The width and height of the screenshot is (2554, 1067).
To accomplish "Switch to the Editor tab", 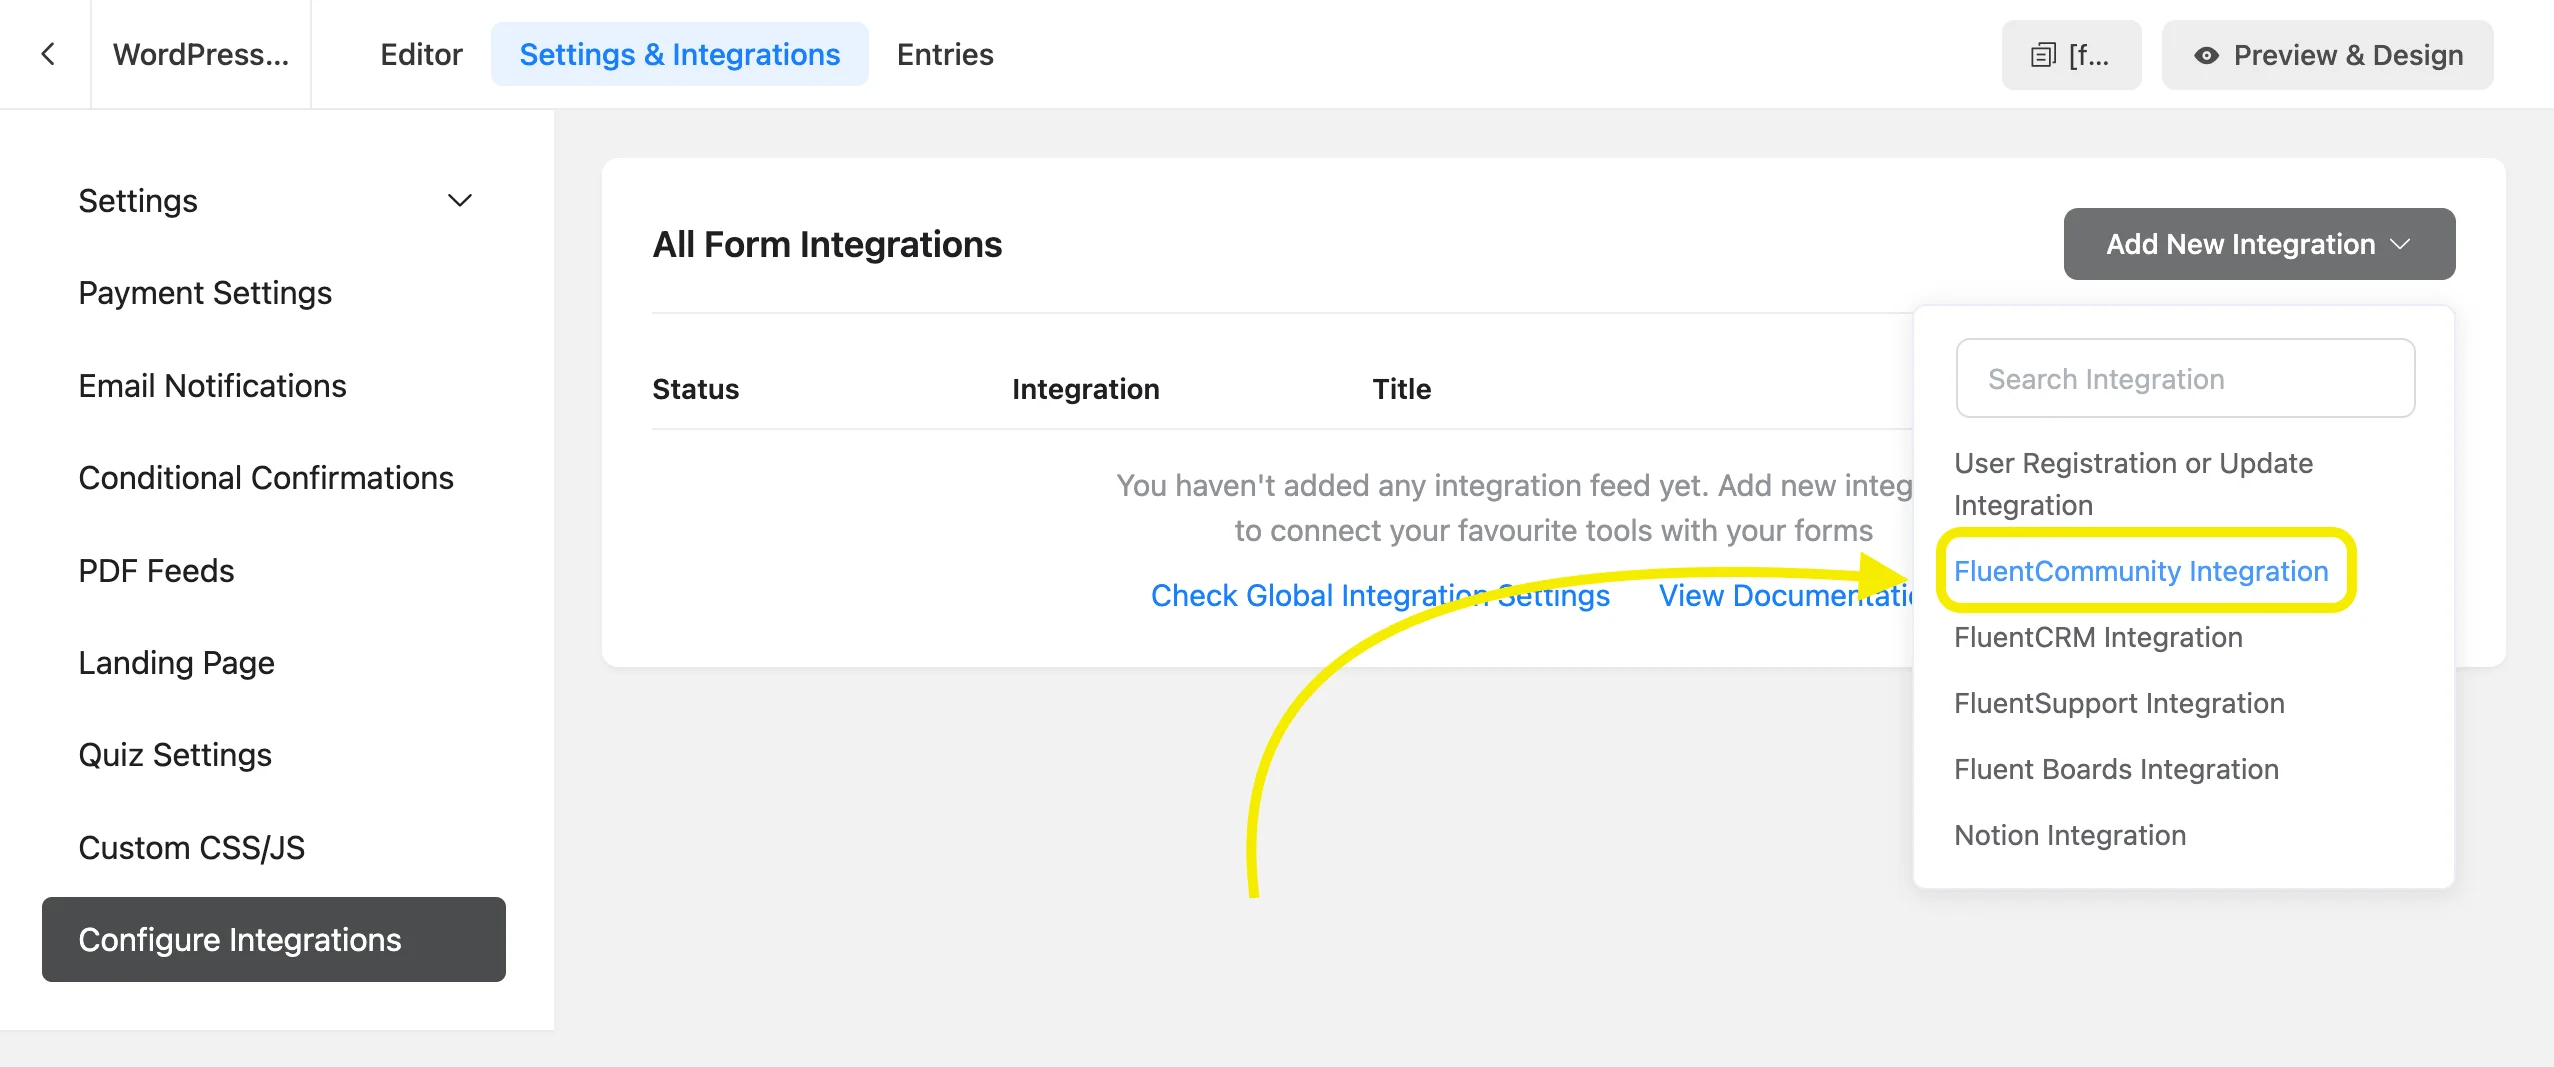I will pos(421,54).
